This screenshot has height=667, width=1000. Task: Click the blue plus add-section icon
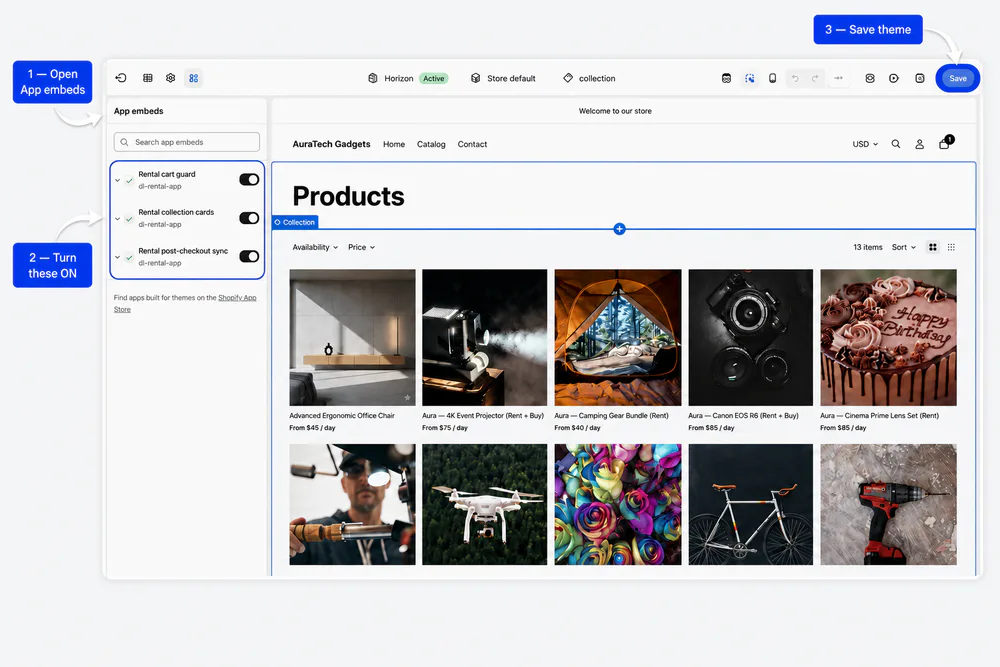[619, 229]
